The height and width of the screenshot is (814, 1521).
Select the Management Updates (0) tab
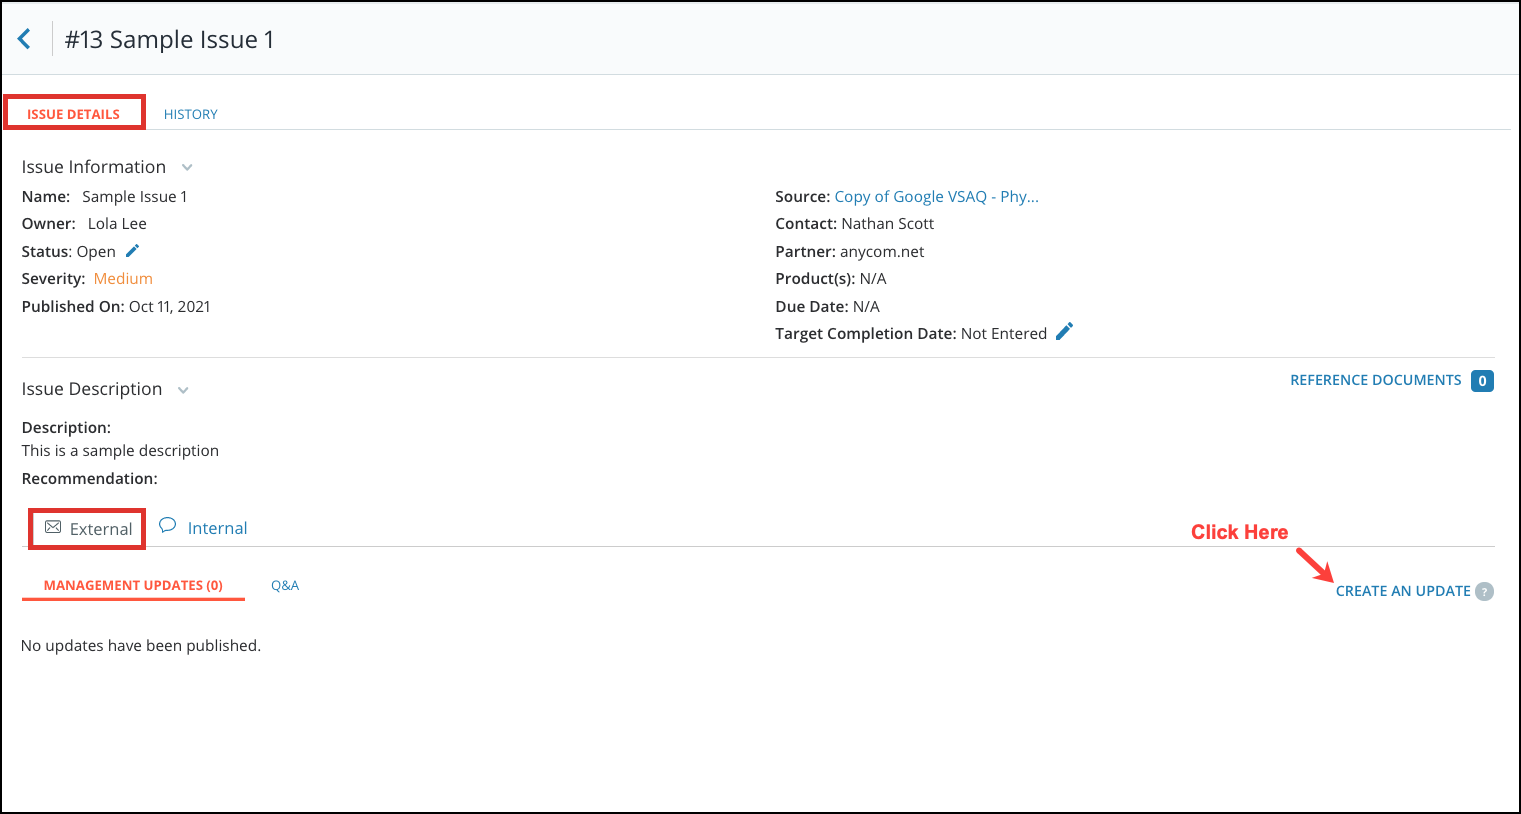(133, 585)
